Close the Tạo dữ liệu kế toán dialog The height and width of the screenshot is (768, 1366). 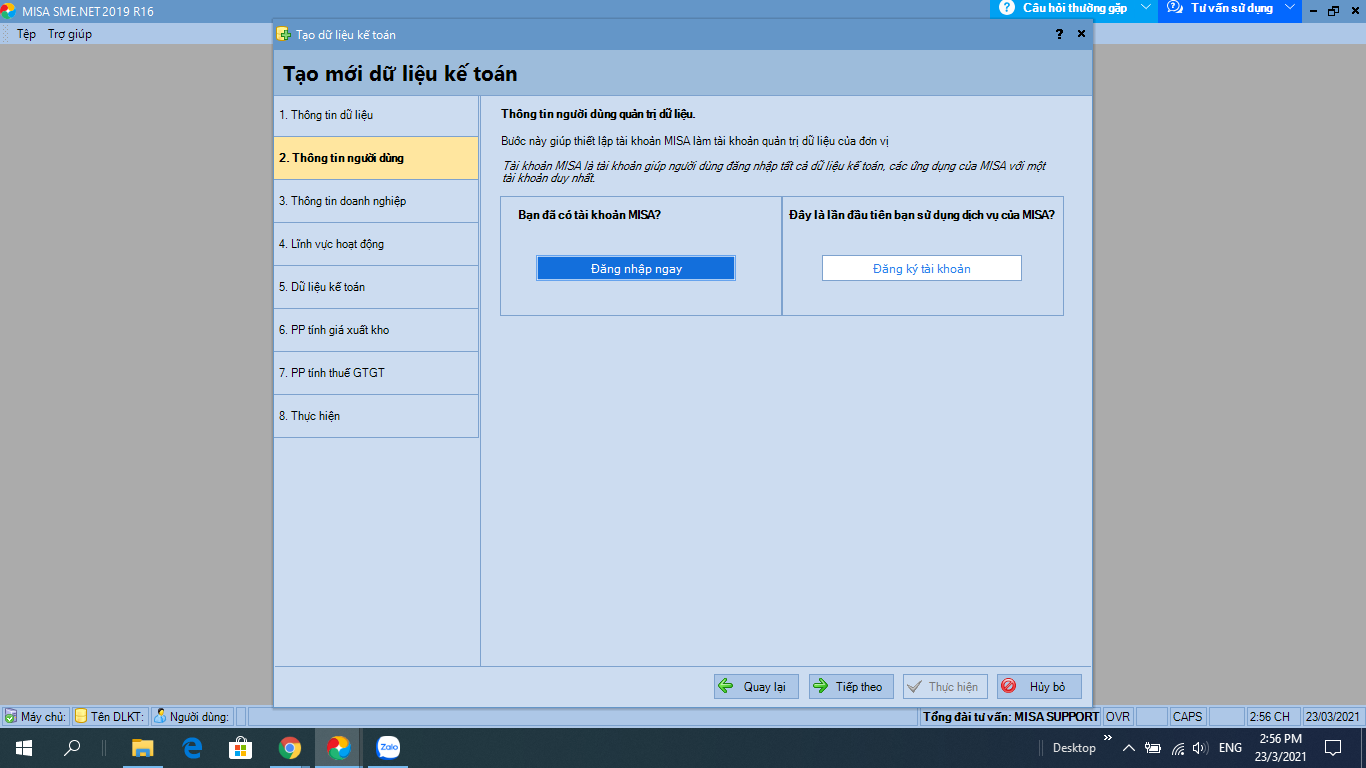point(1081,34)
